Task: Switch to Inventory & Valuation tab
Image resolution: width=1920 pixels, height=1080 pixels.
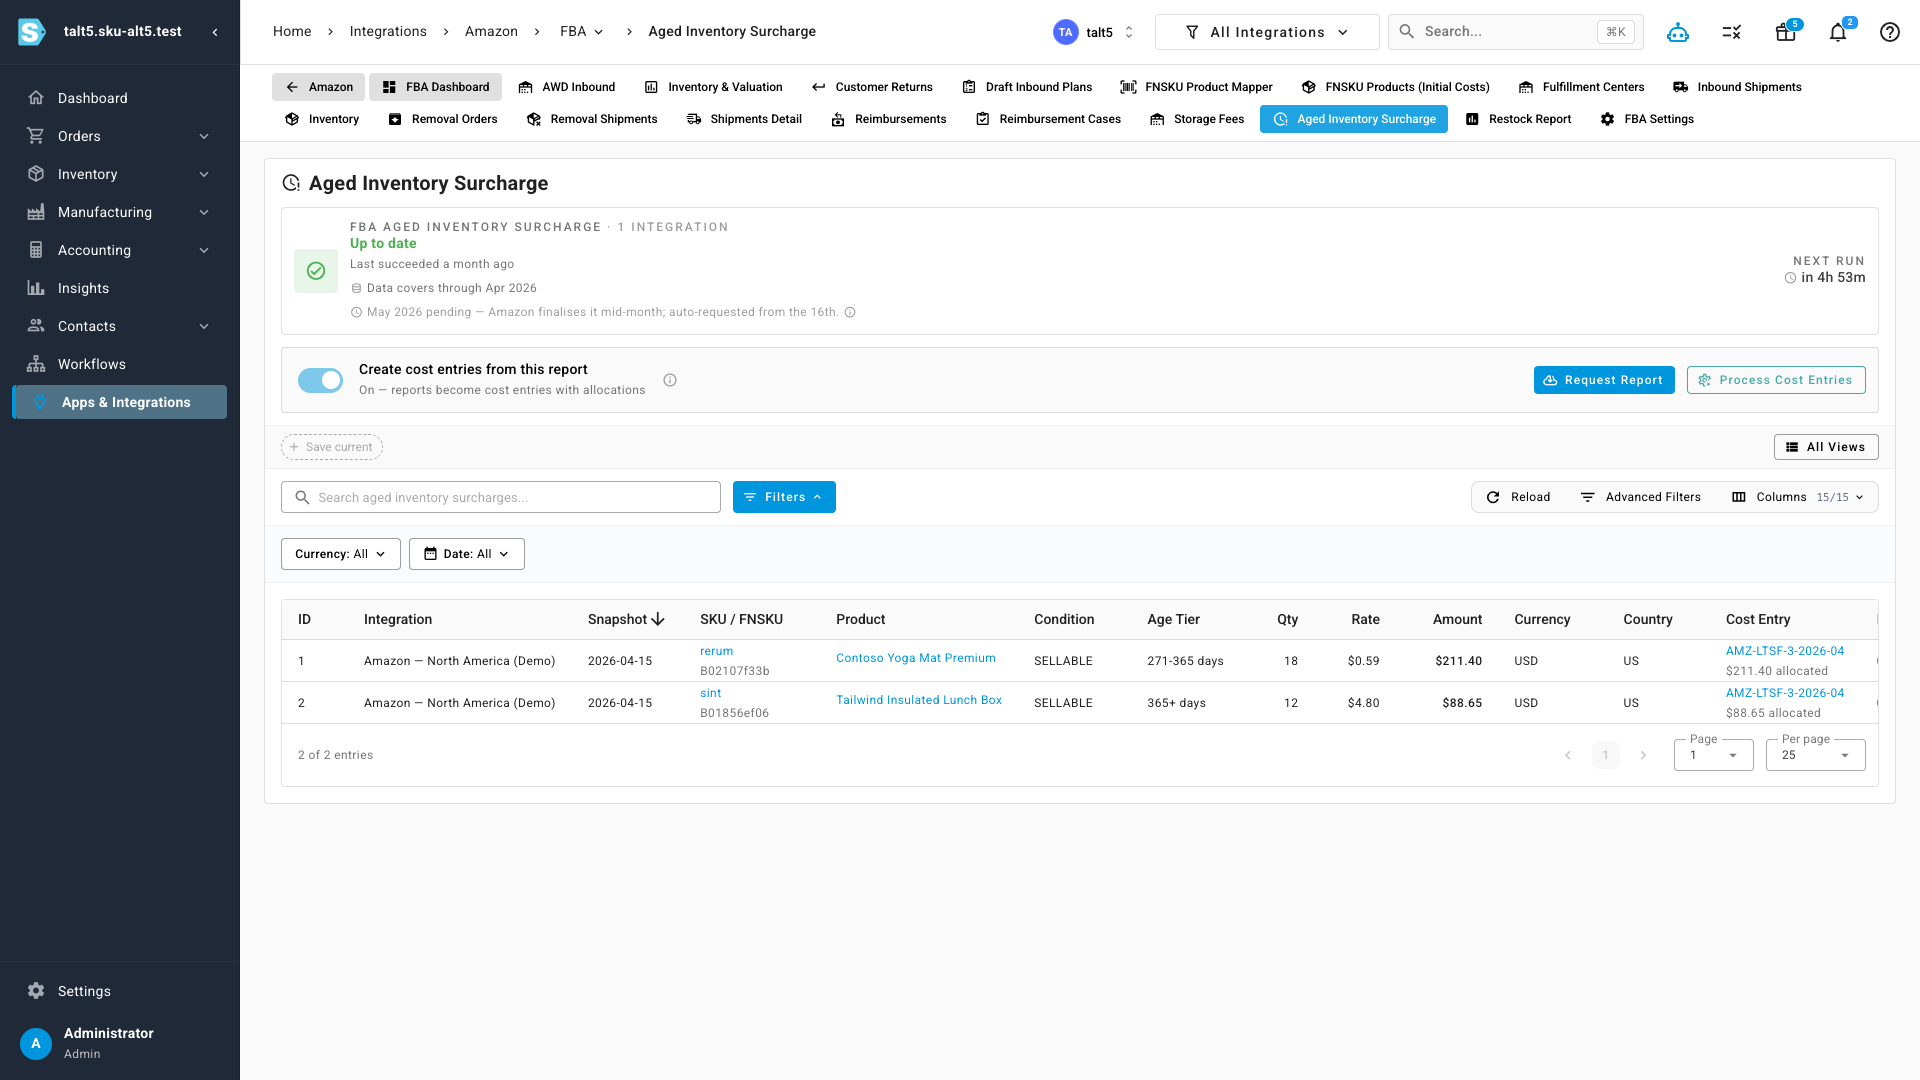Action: click(x=714, y=87)
